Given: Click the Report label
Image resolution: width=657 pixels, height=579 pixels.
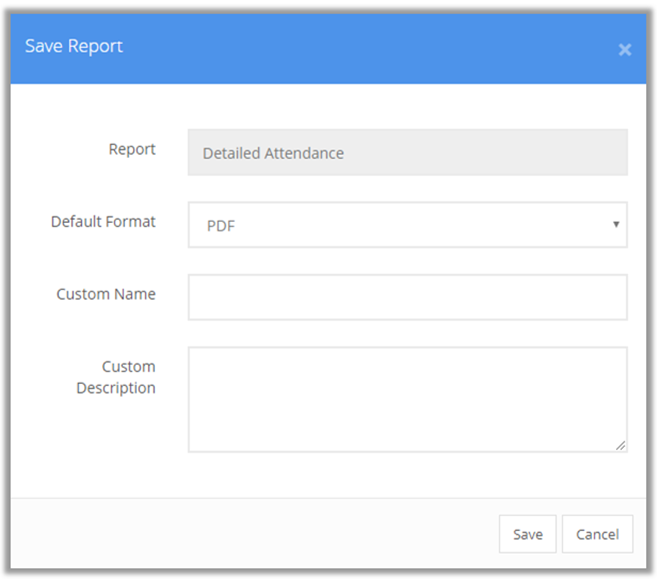Looking at the screenshot, I should [132, 150].
